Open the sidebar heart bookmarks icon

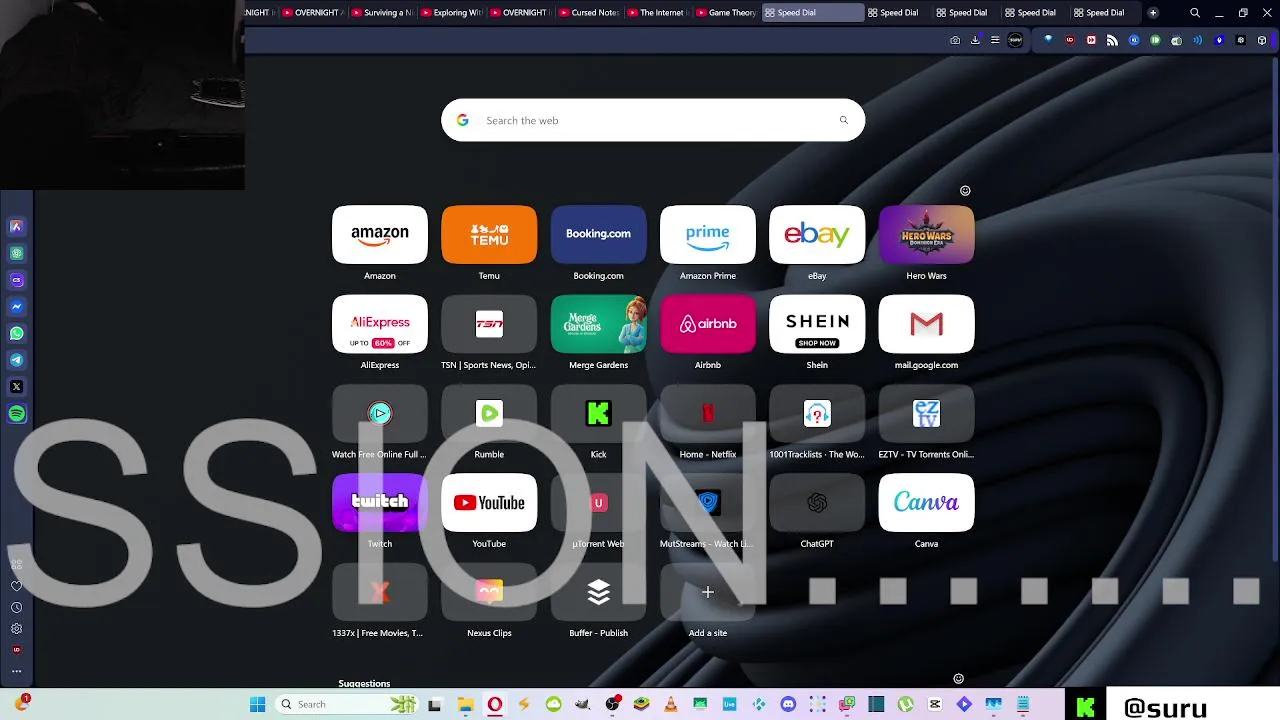(16, 586)
